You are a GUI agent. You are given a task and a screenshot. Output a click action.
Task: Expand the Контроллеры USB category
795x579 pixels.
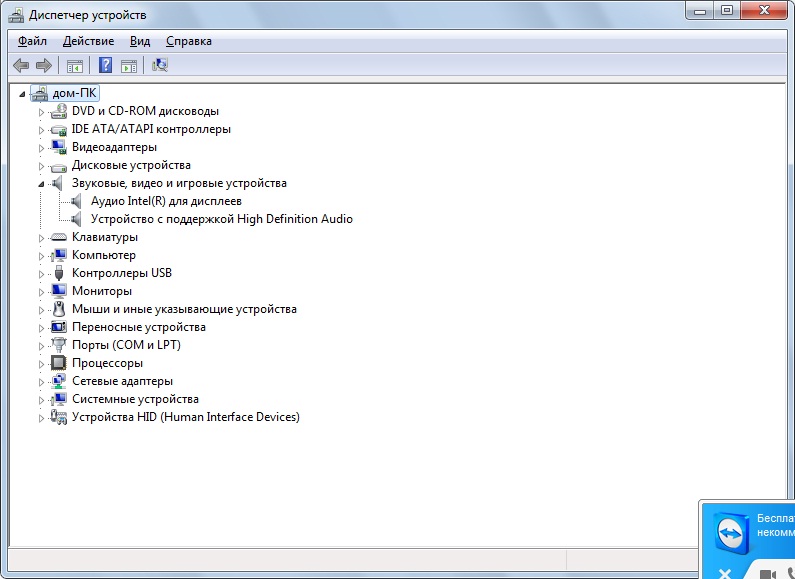click(41, 274)
